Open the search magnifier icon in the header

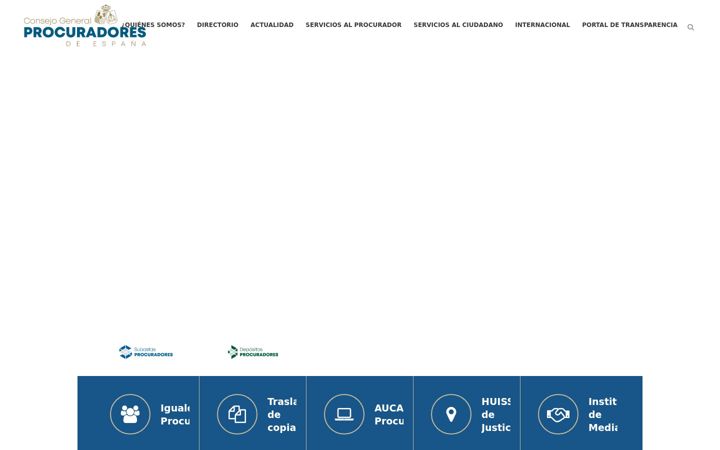[690, 28]
